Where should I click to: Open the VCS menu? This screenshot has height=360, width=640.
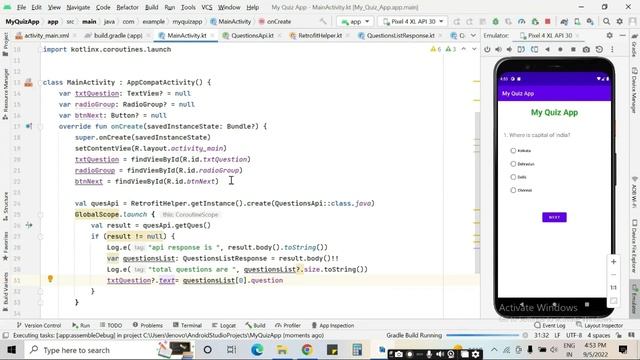coord(207,7)
